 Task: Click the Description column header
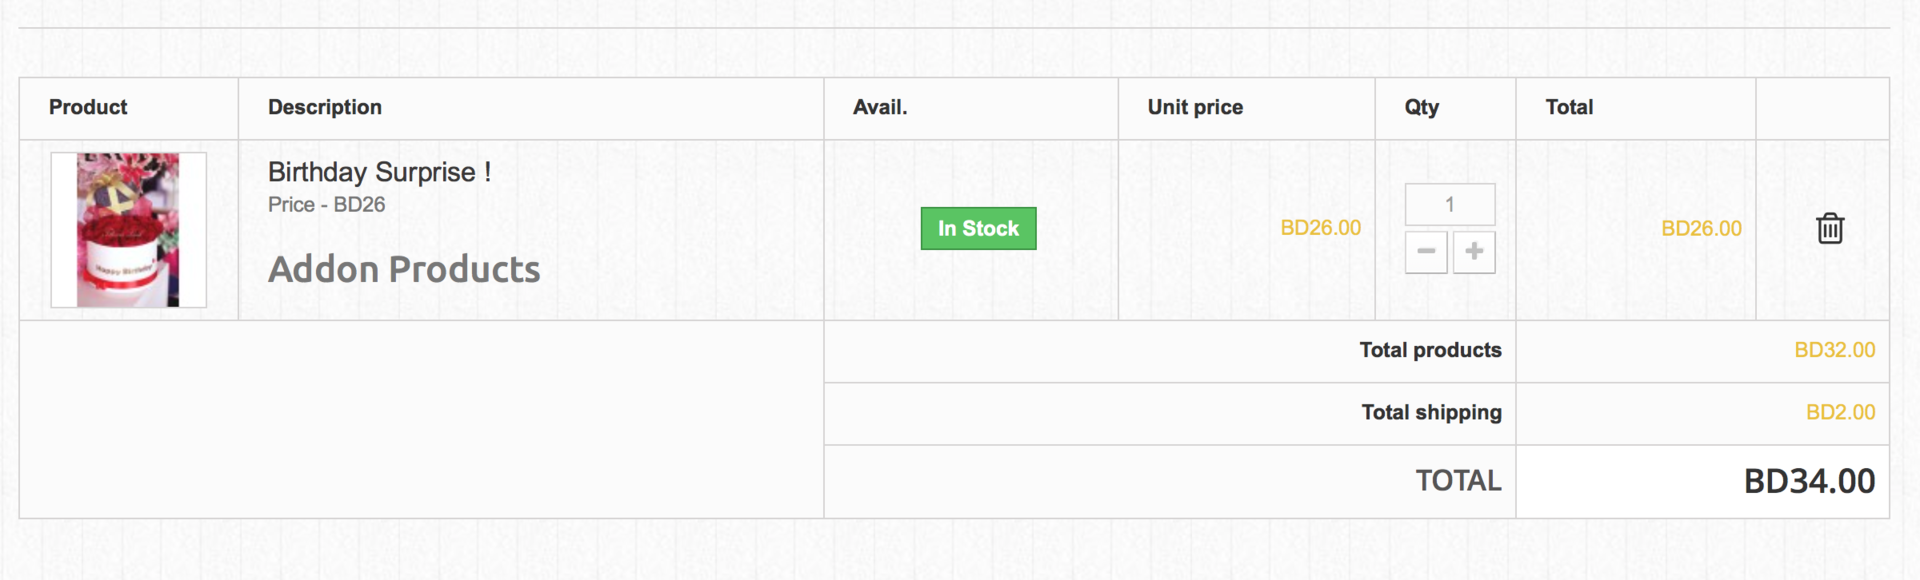(x=325, y=107)
